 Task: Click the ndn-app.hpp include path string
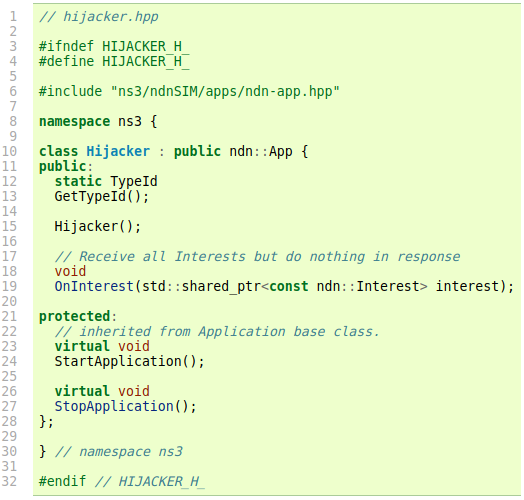tap(225, 92)
